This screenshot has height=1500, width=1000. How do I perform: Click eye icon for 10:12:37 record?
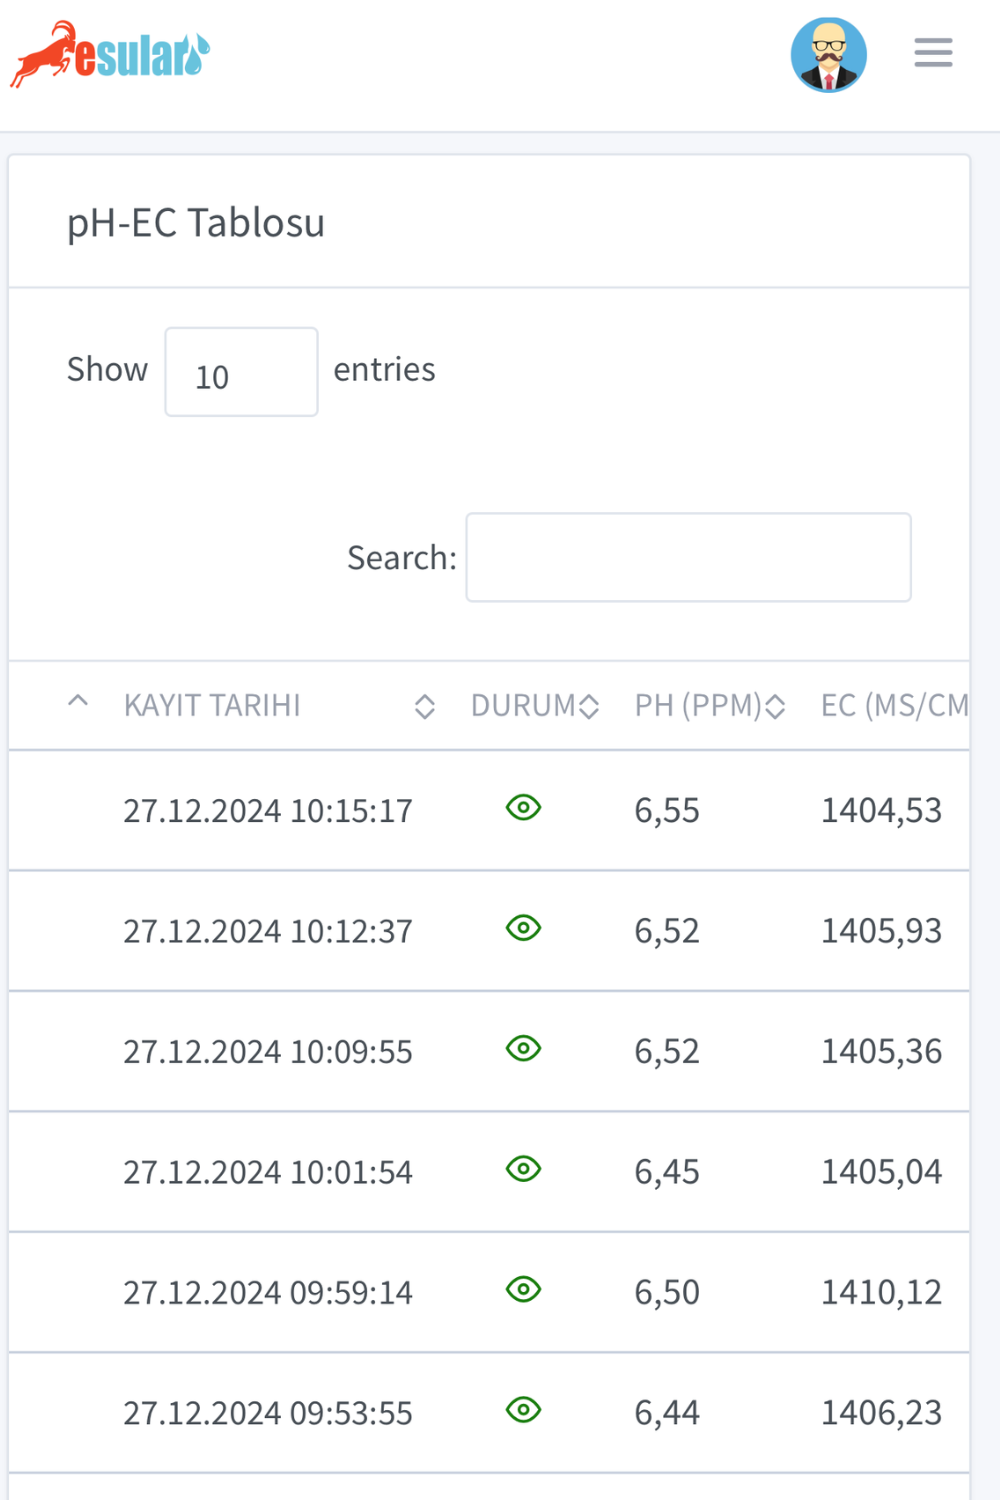coord(523,928)
